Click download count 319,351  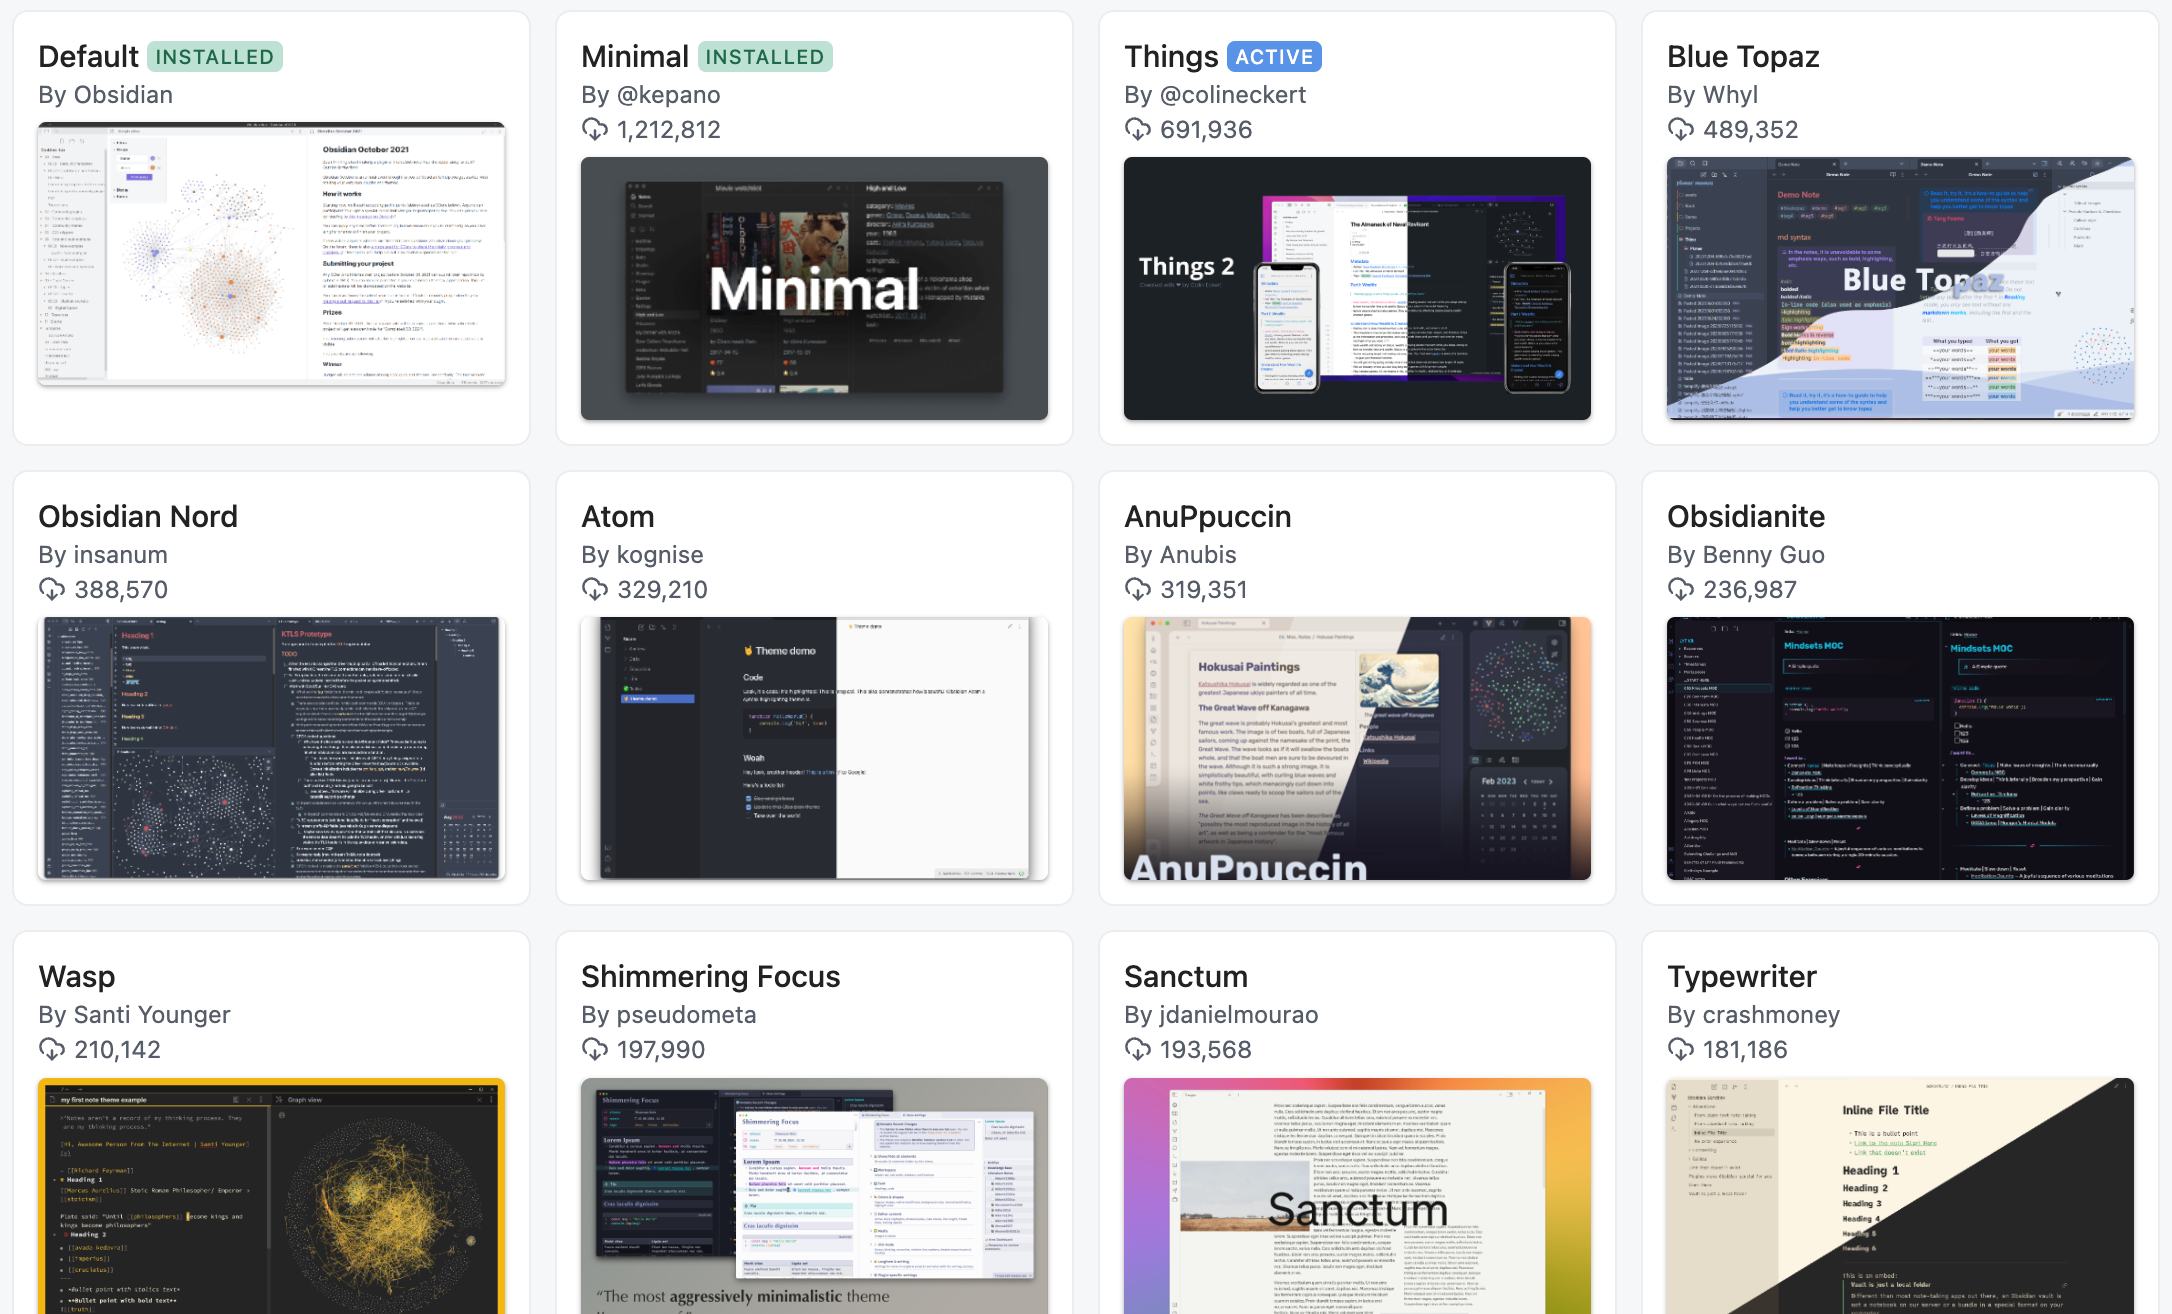click(1204, 590)
